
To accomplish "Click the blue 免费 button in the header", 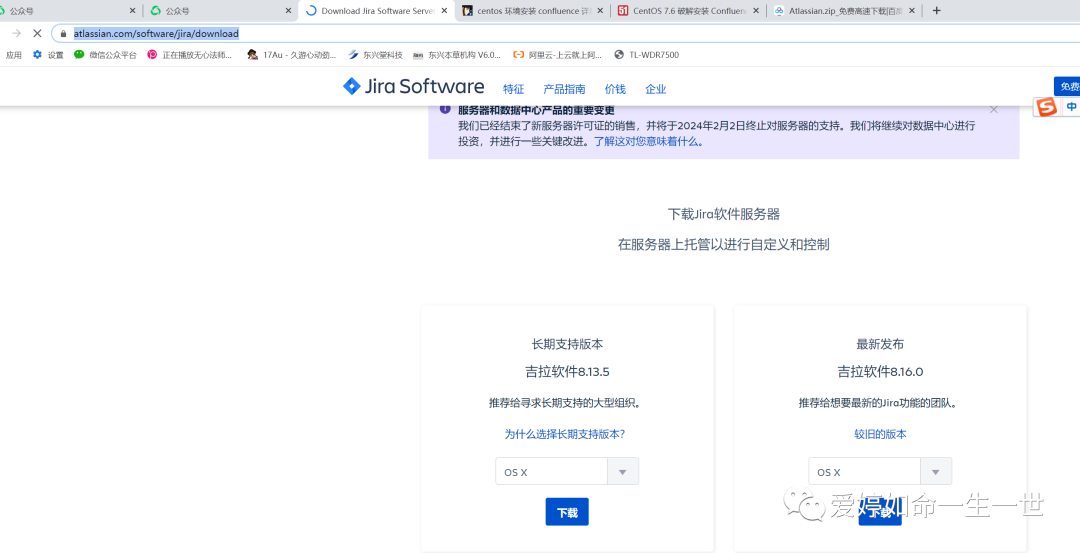I will tap(1068, 87).
